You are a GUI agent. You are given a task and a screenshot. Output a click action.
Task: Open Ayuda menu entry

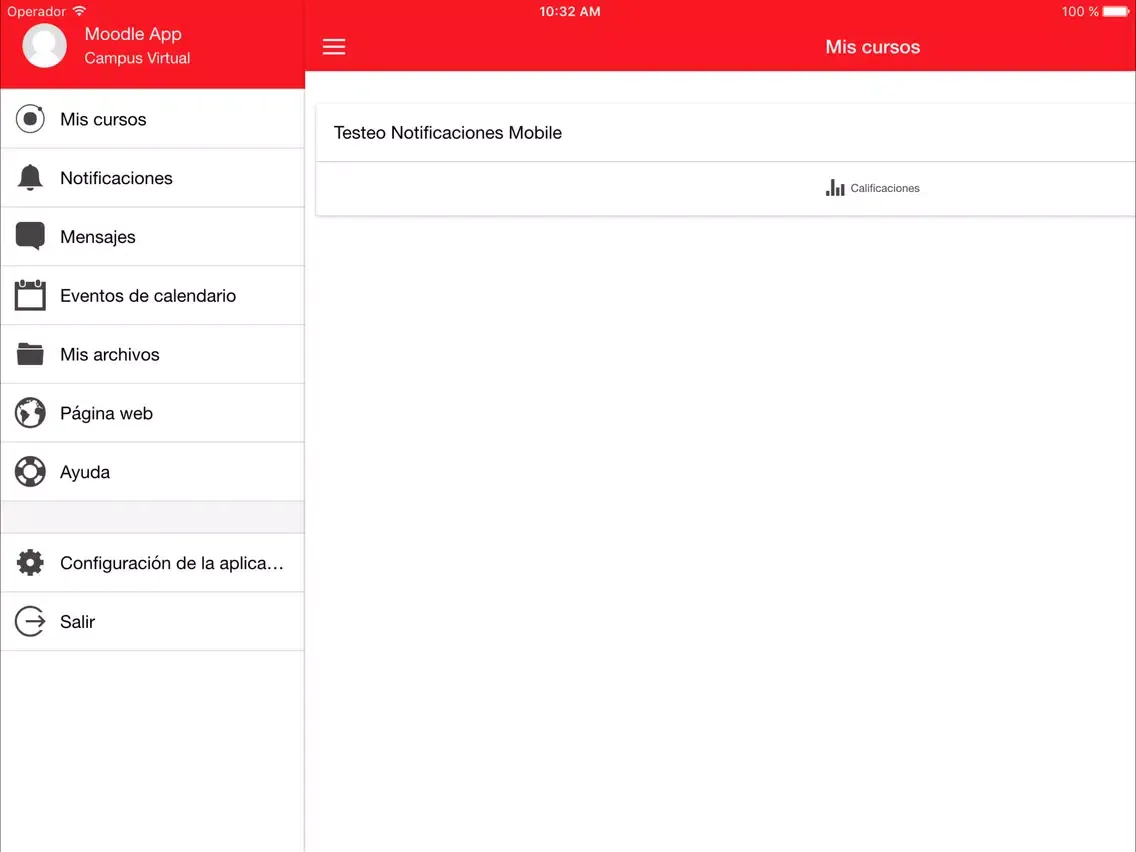(x=153, y=472)
